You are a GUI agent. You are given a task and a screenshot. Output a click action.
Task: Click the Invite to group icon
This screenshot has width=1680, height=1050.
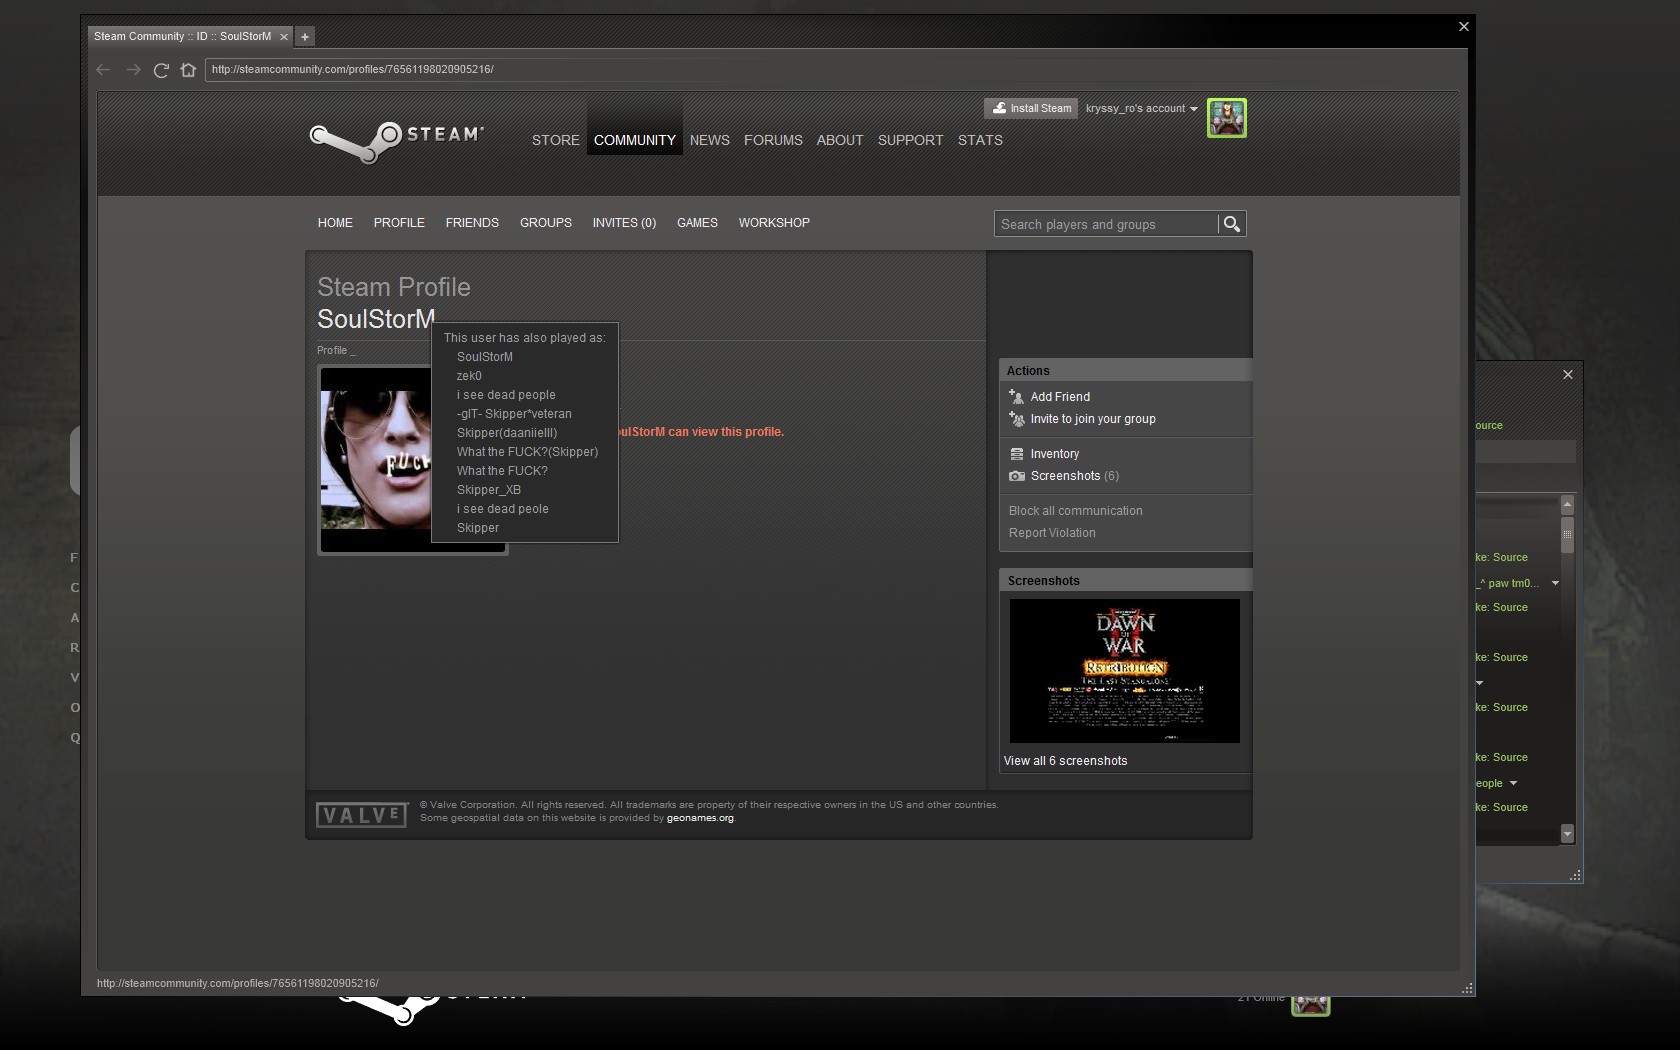(1016, 419)
